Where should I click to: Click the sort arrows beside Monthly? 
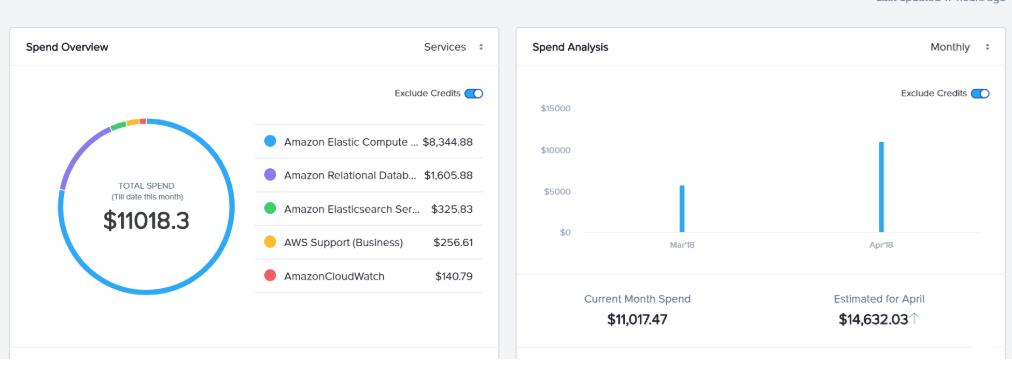pos(987,47)
